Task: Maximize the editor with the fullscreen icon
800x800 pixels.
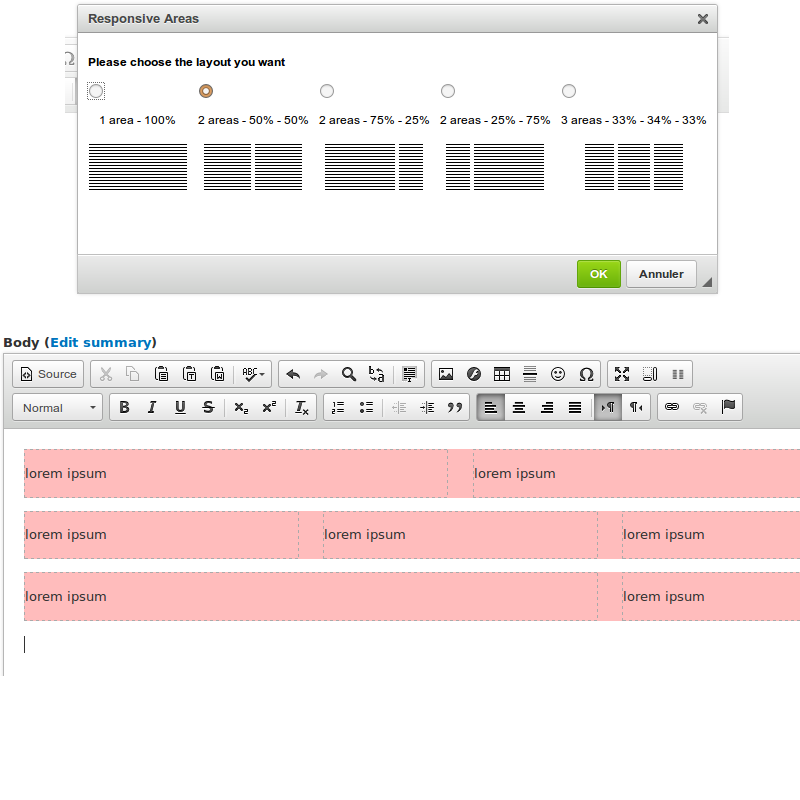Action: [622, 374]
